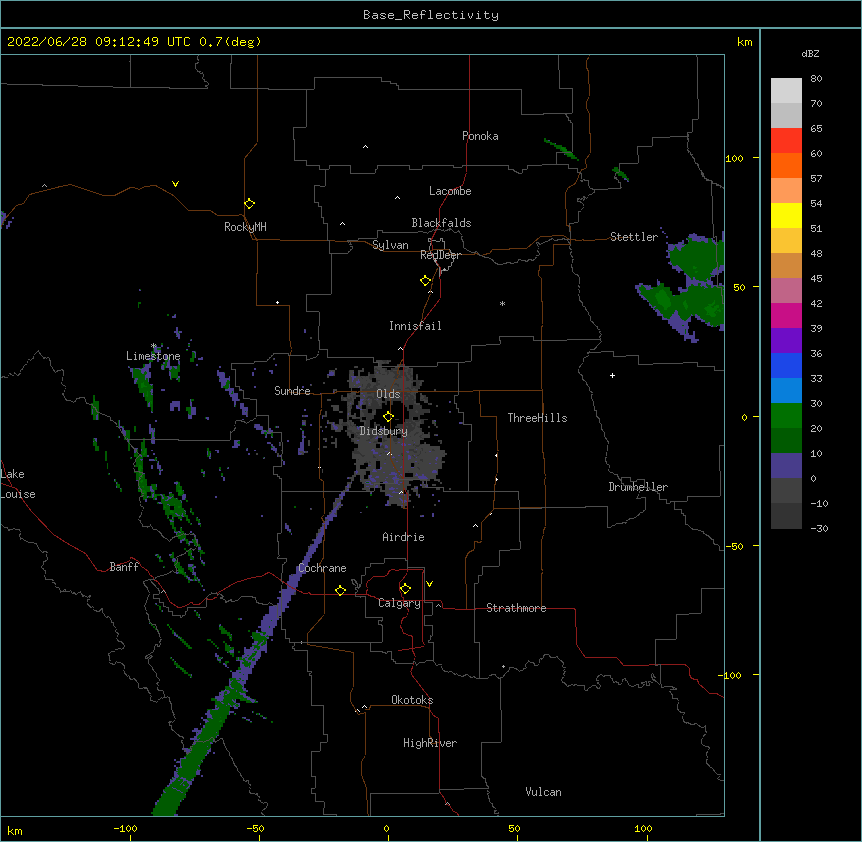Pick the light blue 33-30 dBZ legend swatch

(786, 391)
